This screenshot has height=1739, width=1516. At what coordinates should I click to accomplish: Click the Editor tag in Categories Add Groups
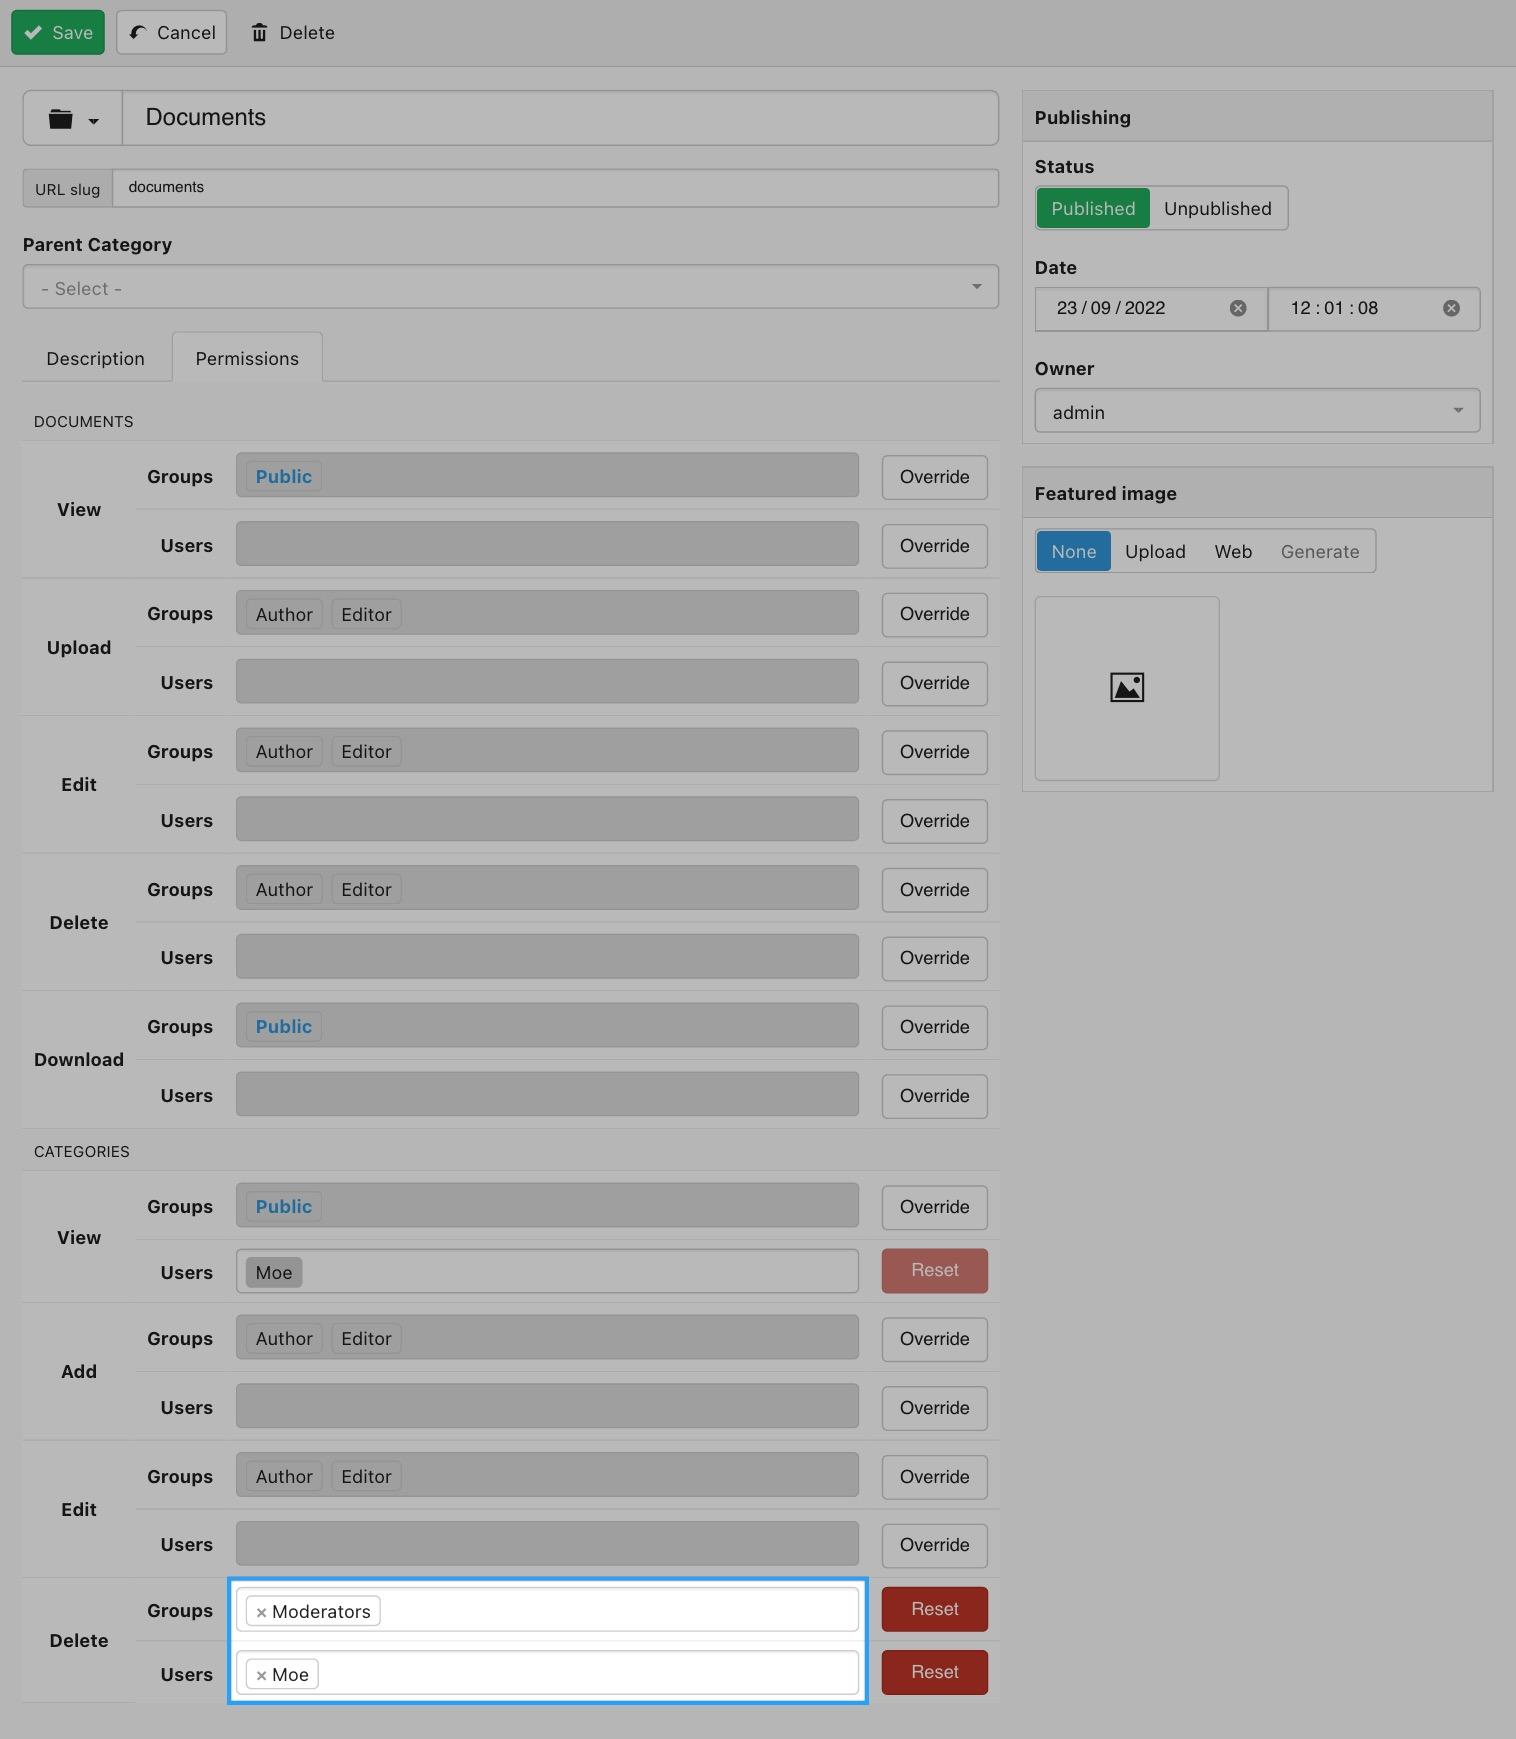[366, 1339]
